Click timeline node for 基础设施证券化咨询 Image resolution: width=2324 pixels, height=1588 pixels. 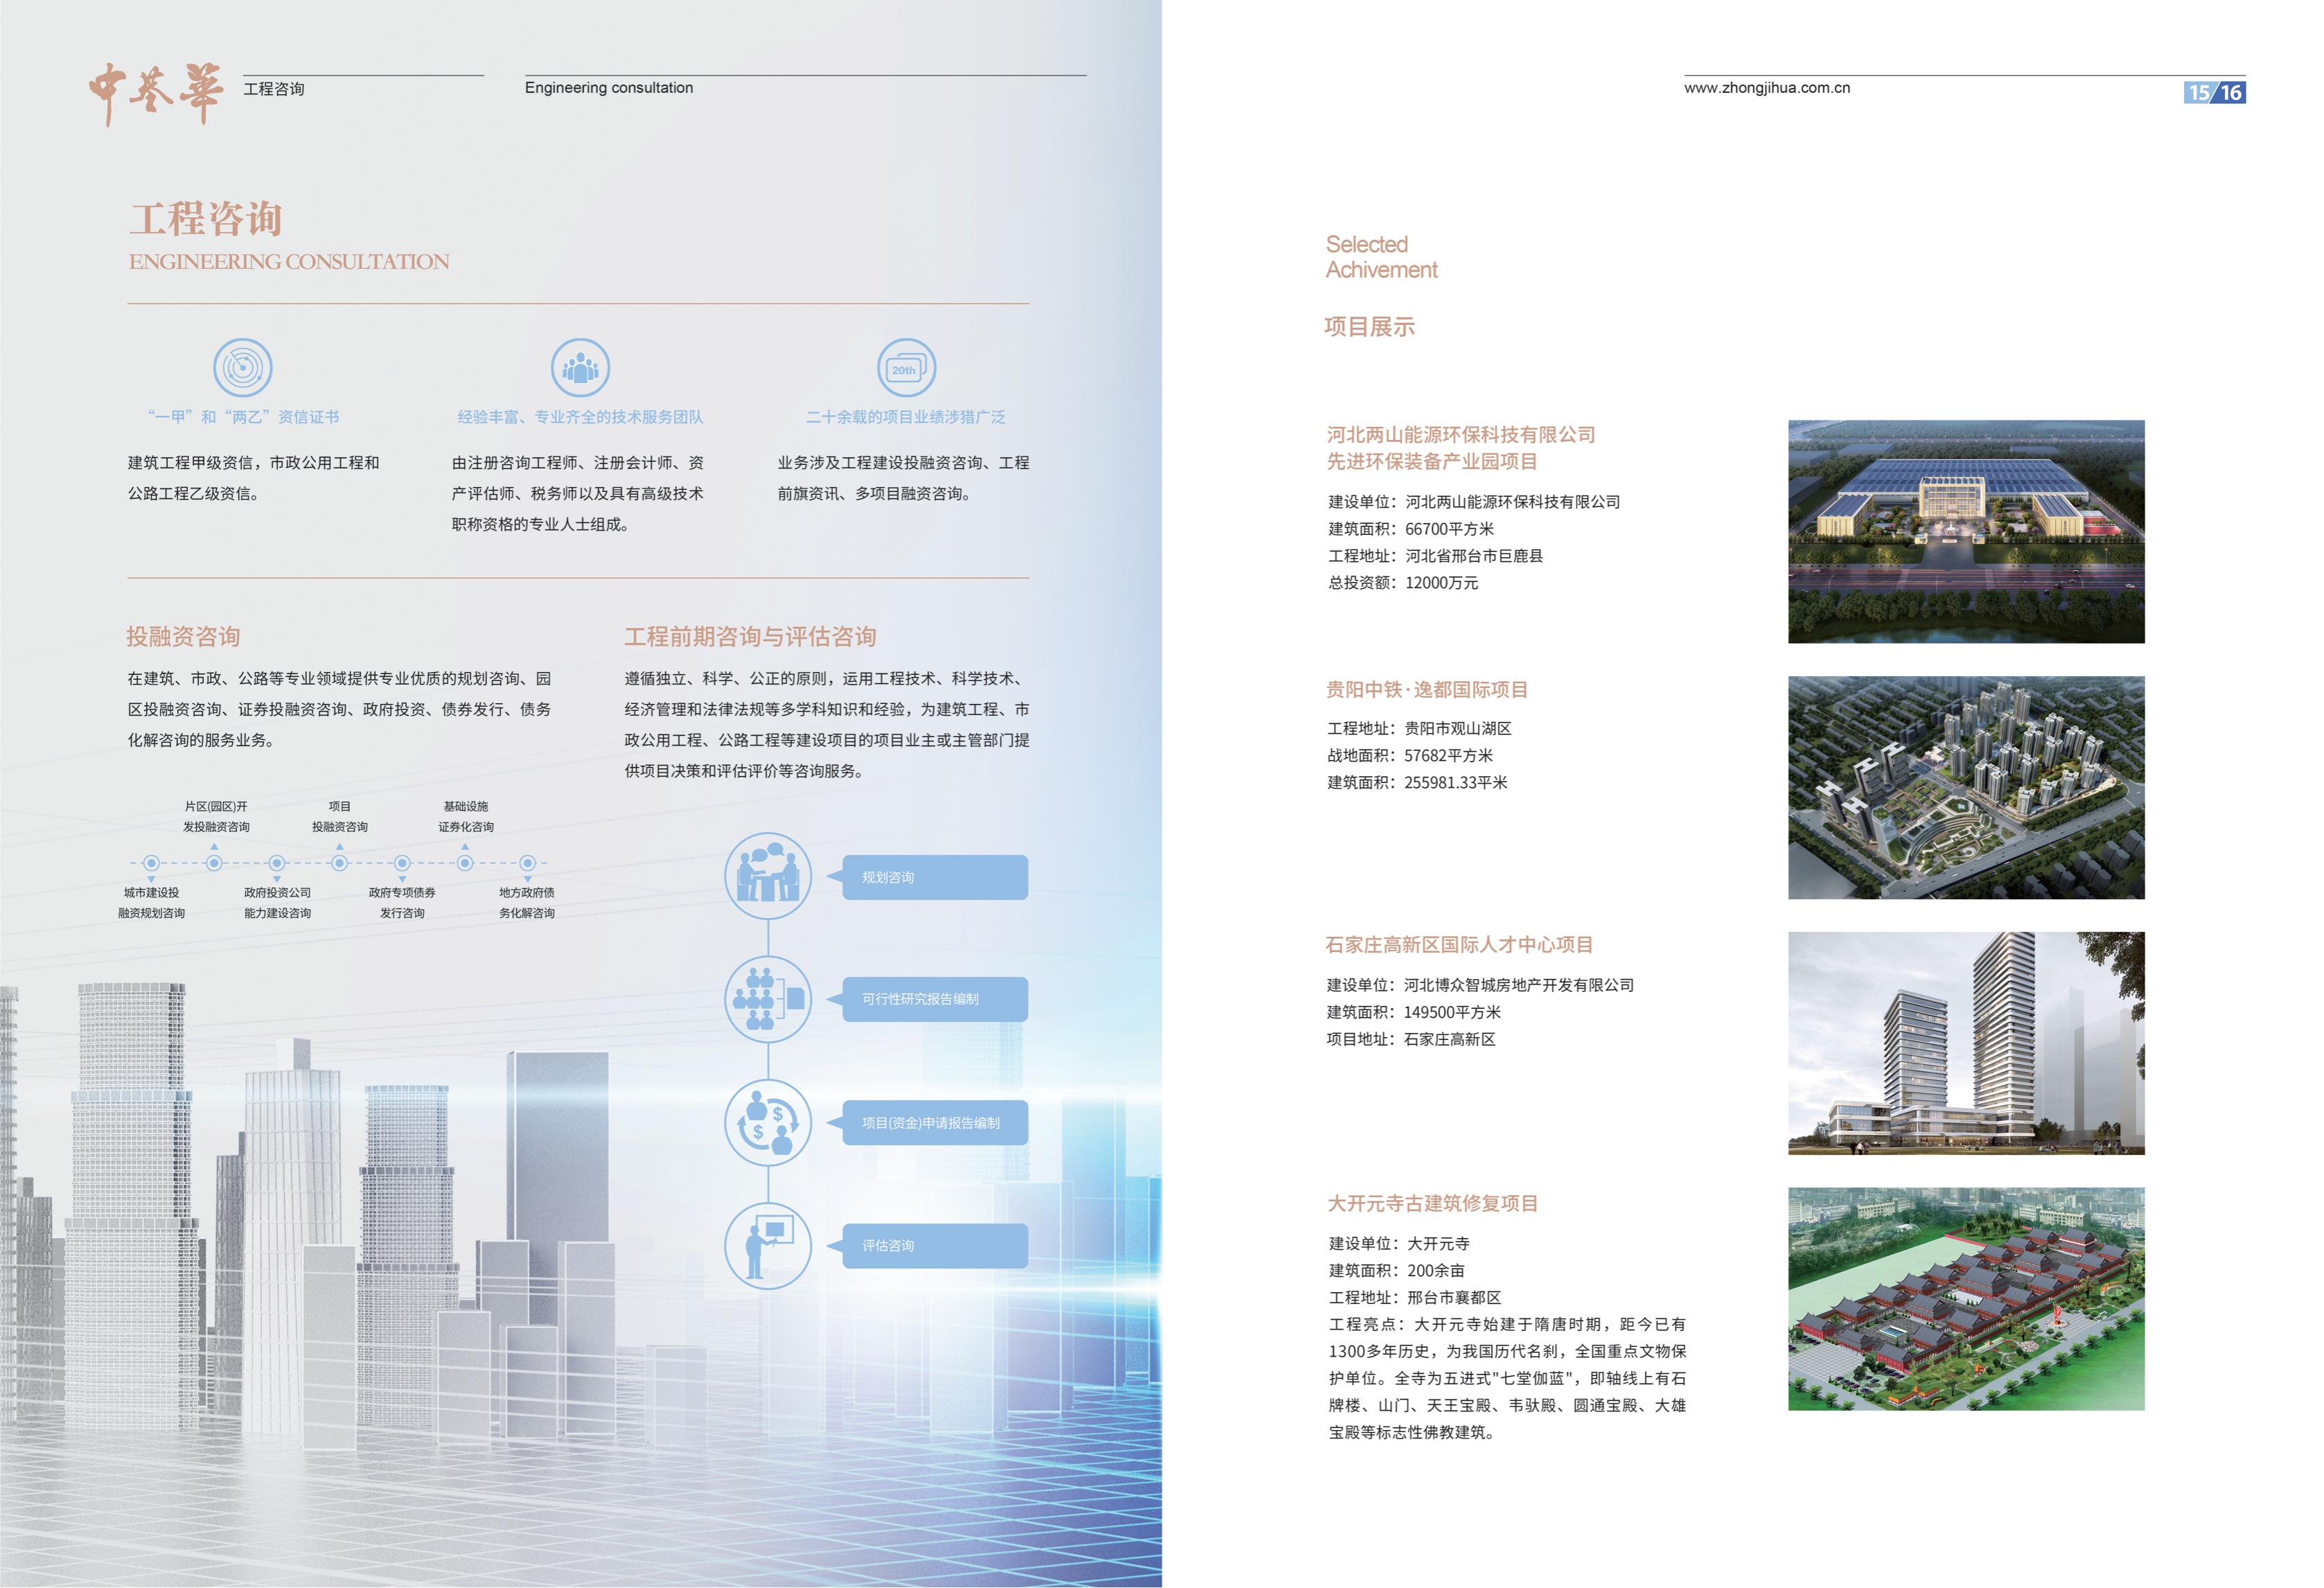(465, 863)
